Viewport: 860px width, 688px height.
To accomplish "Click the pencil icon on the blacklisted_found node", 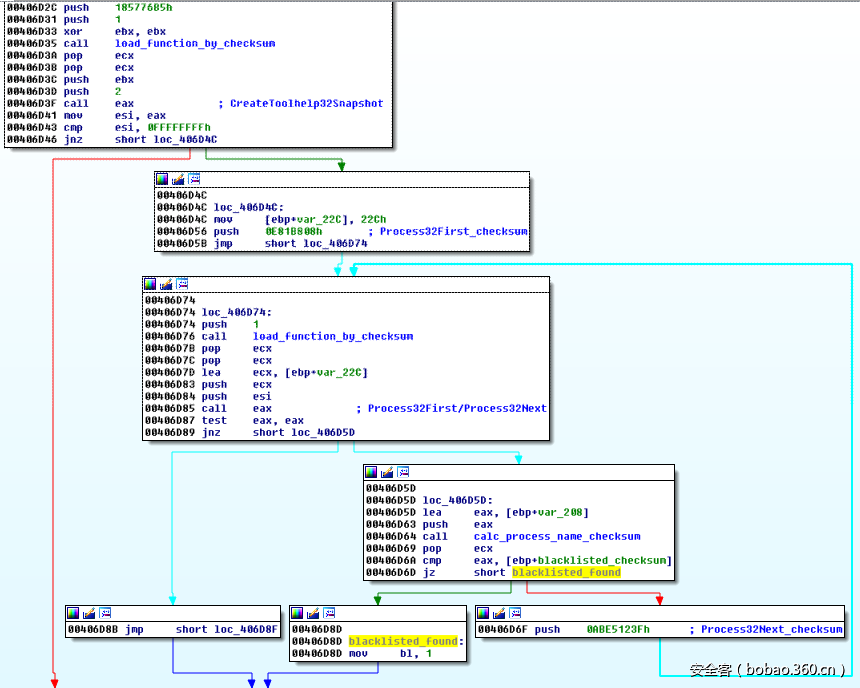I will tap(313, 613).
